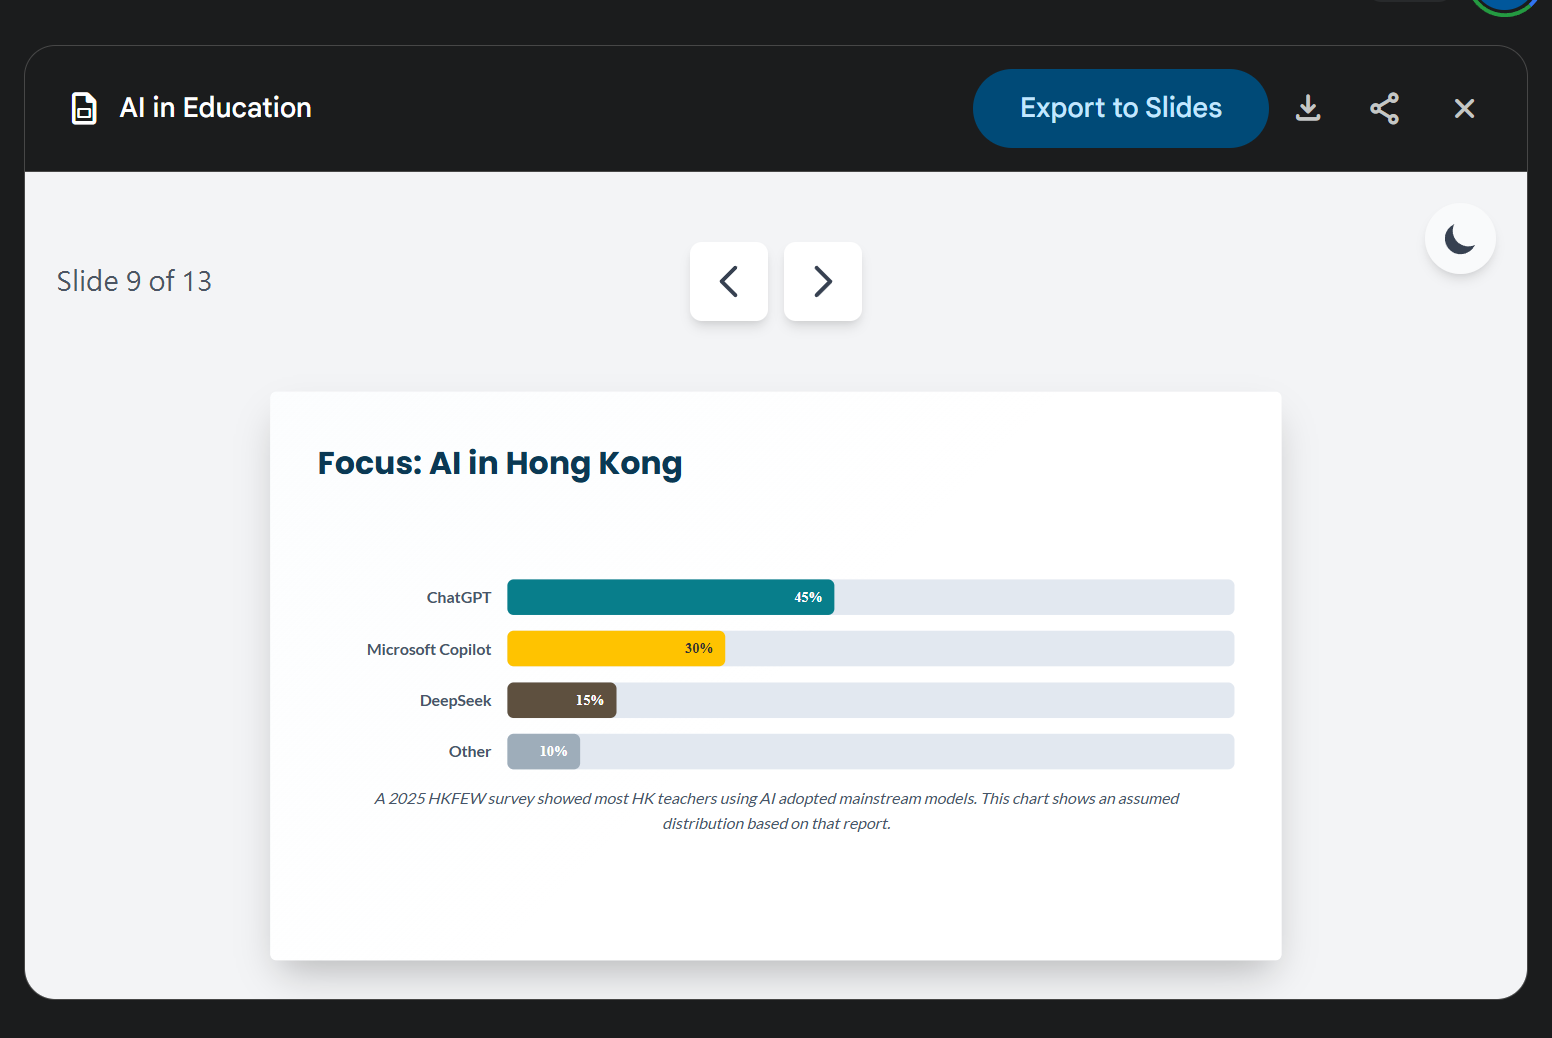1552x1038 pixels.
Task: Select the Microsoft Copilot row label text
Action: pyautogui.click(x=429, y=649)
